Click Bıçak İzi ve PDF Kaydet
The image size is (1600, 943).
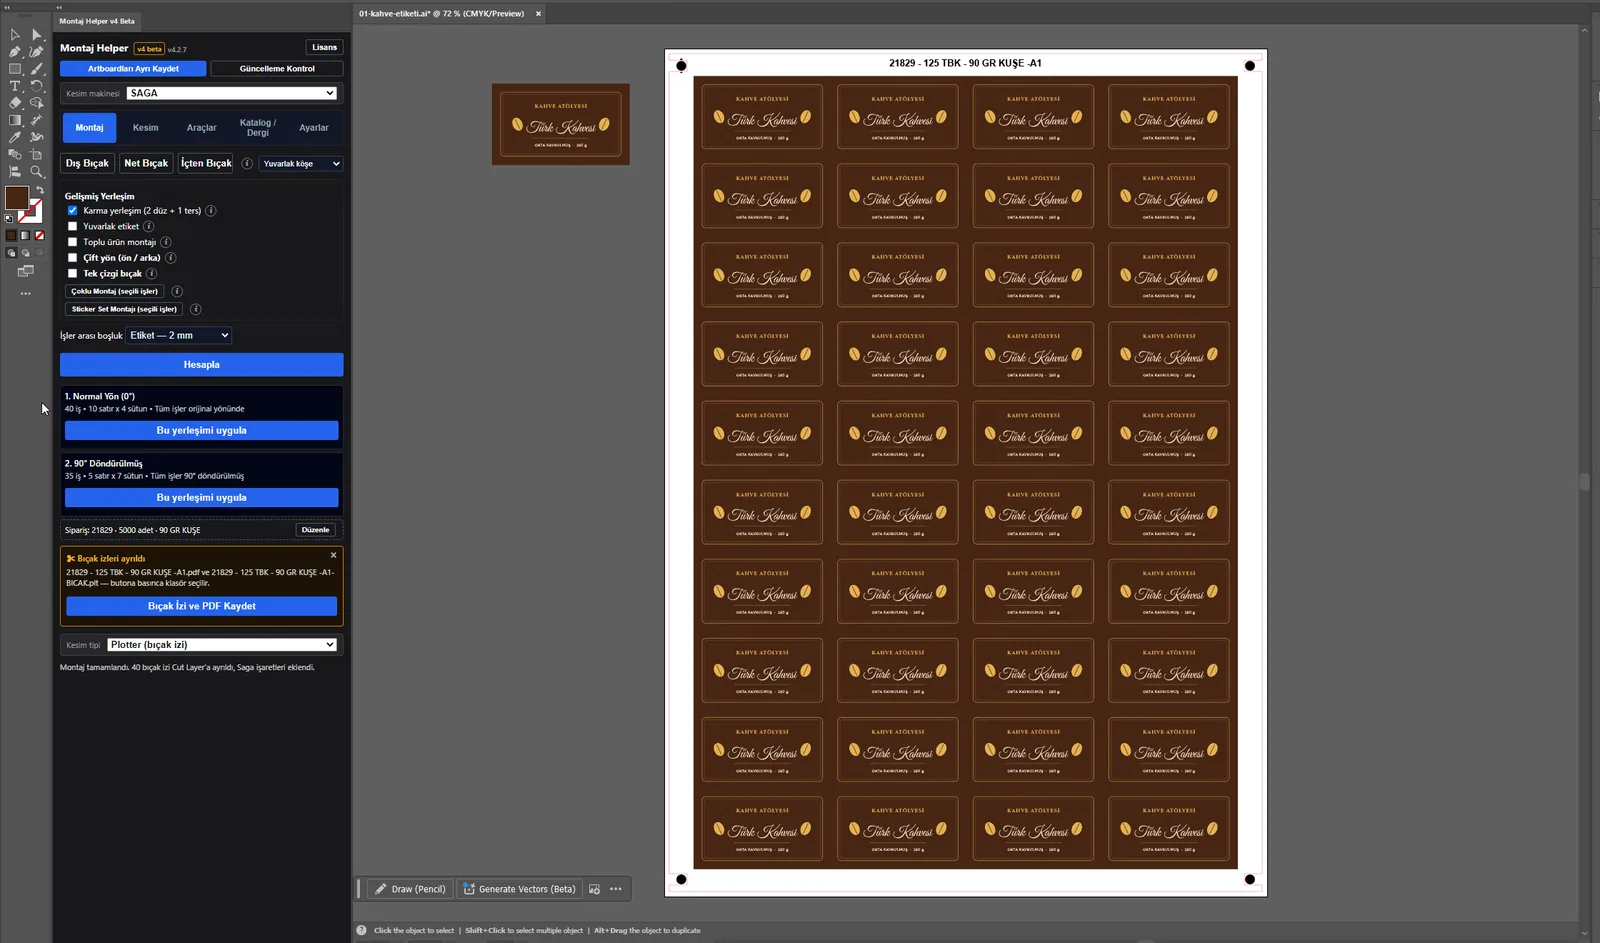[202, 606]
